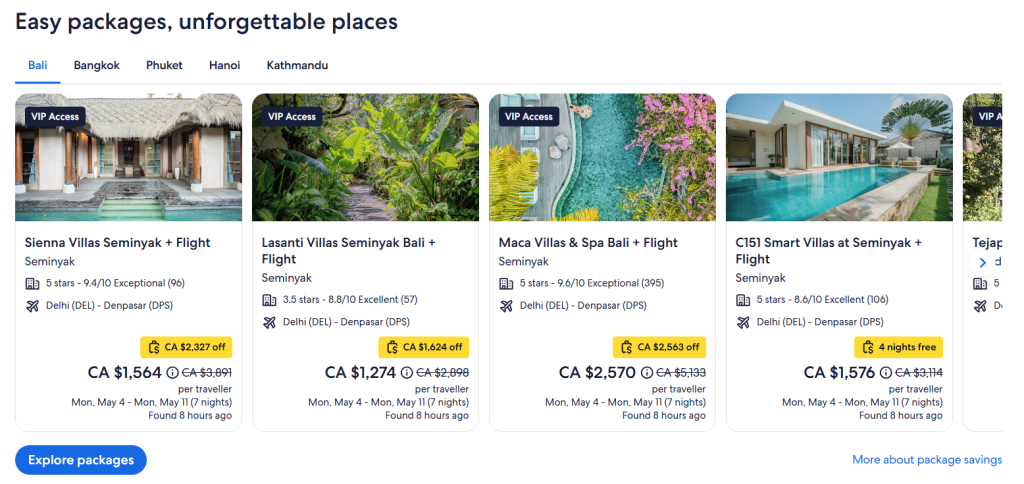Select the Kathmandu tab
Screen dimensions: 1024x484
click(x=297, y=66)
